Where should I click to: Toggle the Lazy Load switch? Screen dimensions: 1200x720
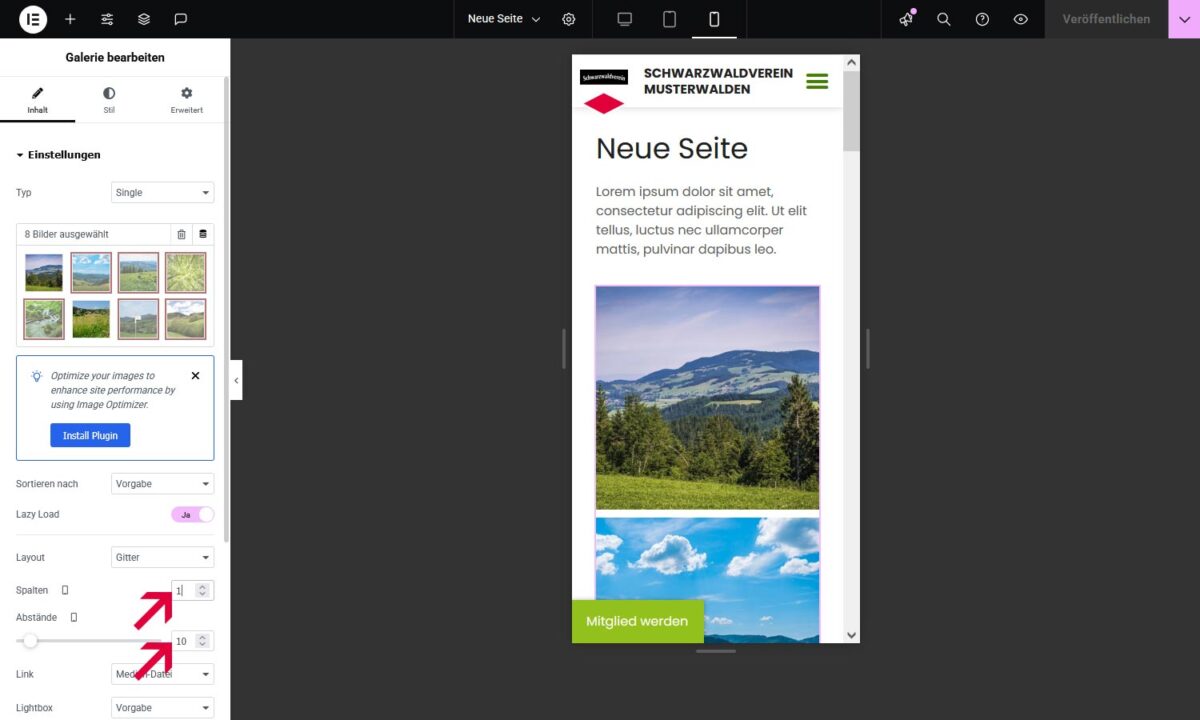(x=193, y=514)
